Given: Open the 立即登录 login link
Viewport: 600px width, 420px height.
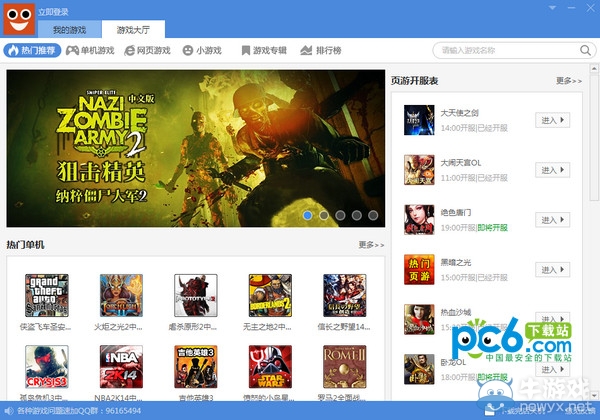Looking at the screenshot, I should point(53,12).
